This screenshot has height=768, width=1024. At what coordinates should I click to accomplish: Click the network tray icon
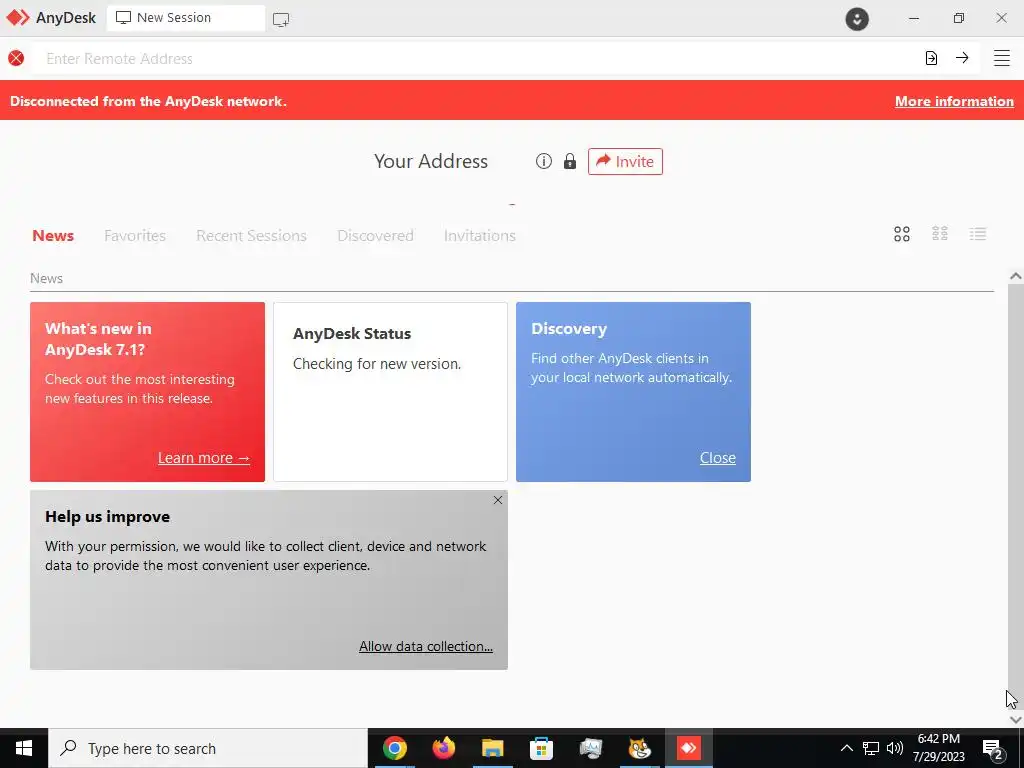click(871, 748)
